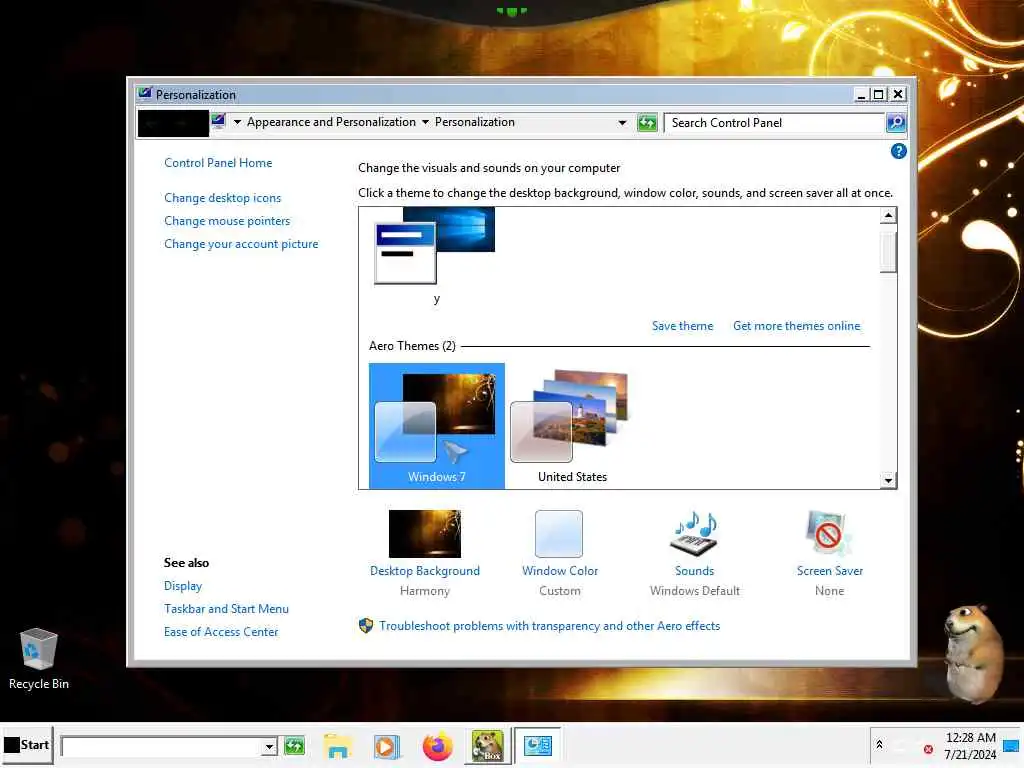Open Taskbar and Start Menu link
The height and width of the screenshot is (768, 1024).
pos(226,609)
